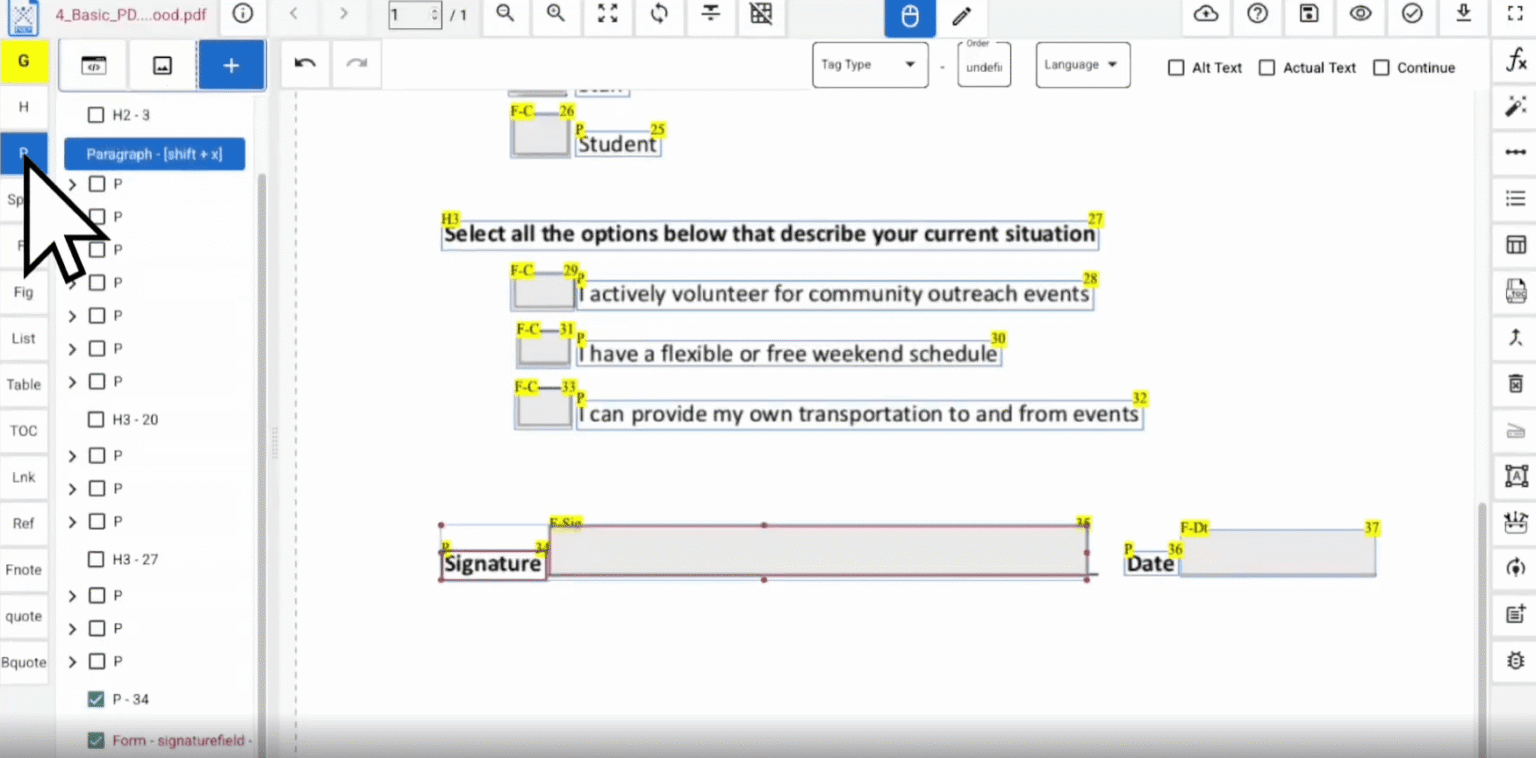Click the download arrow icon
This screenshot has width=1536, height=758.
tap(1464, 14)
